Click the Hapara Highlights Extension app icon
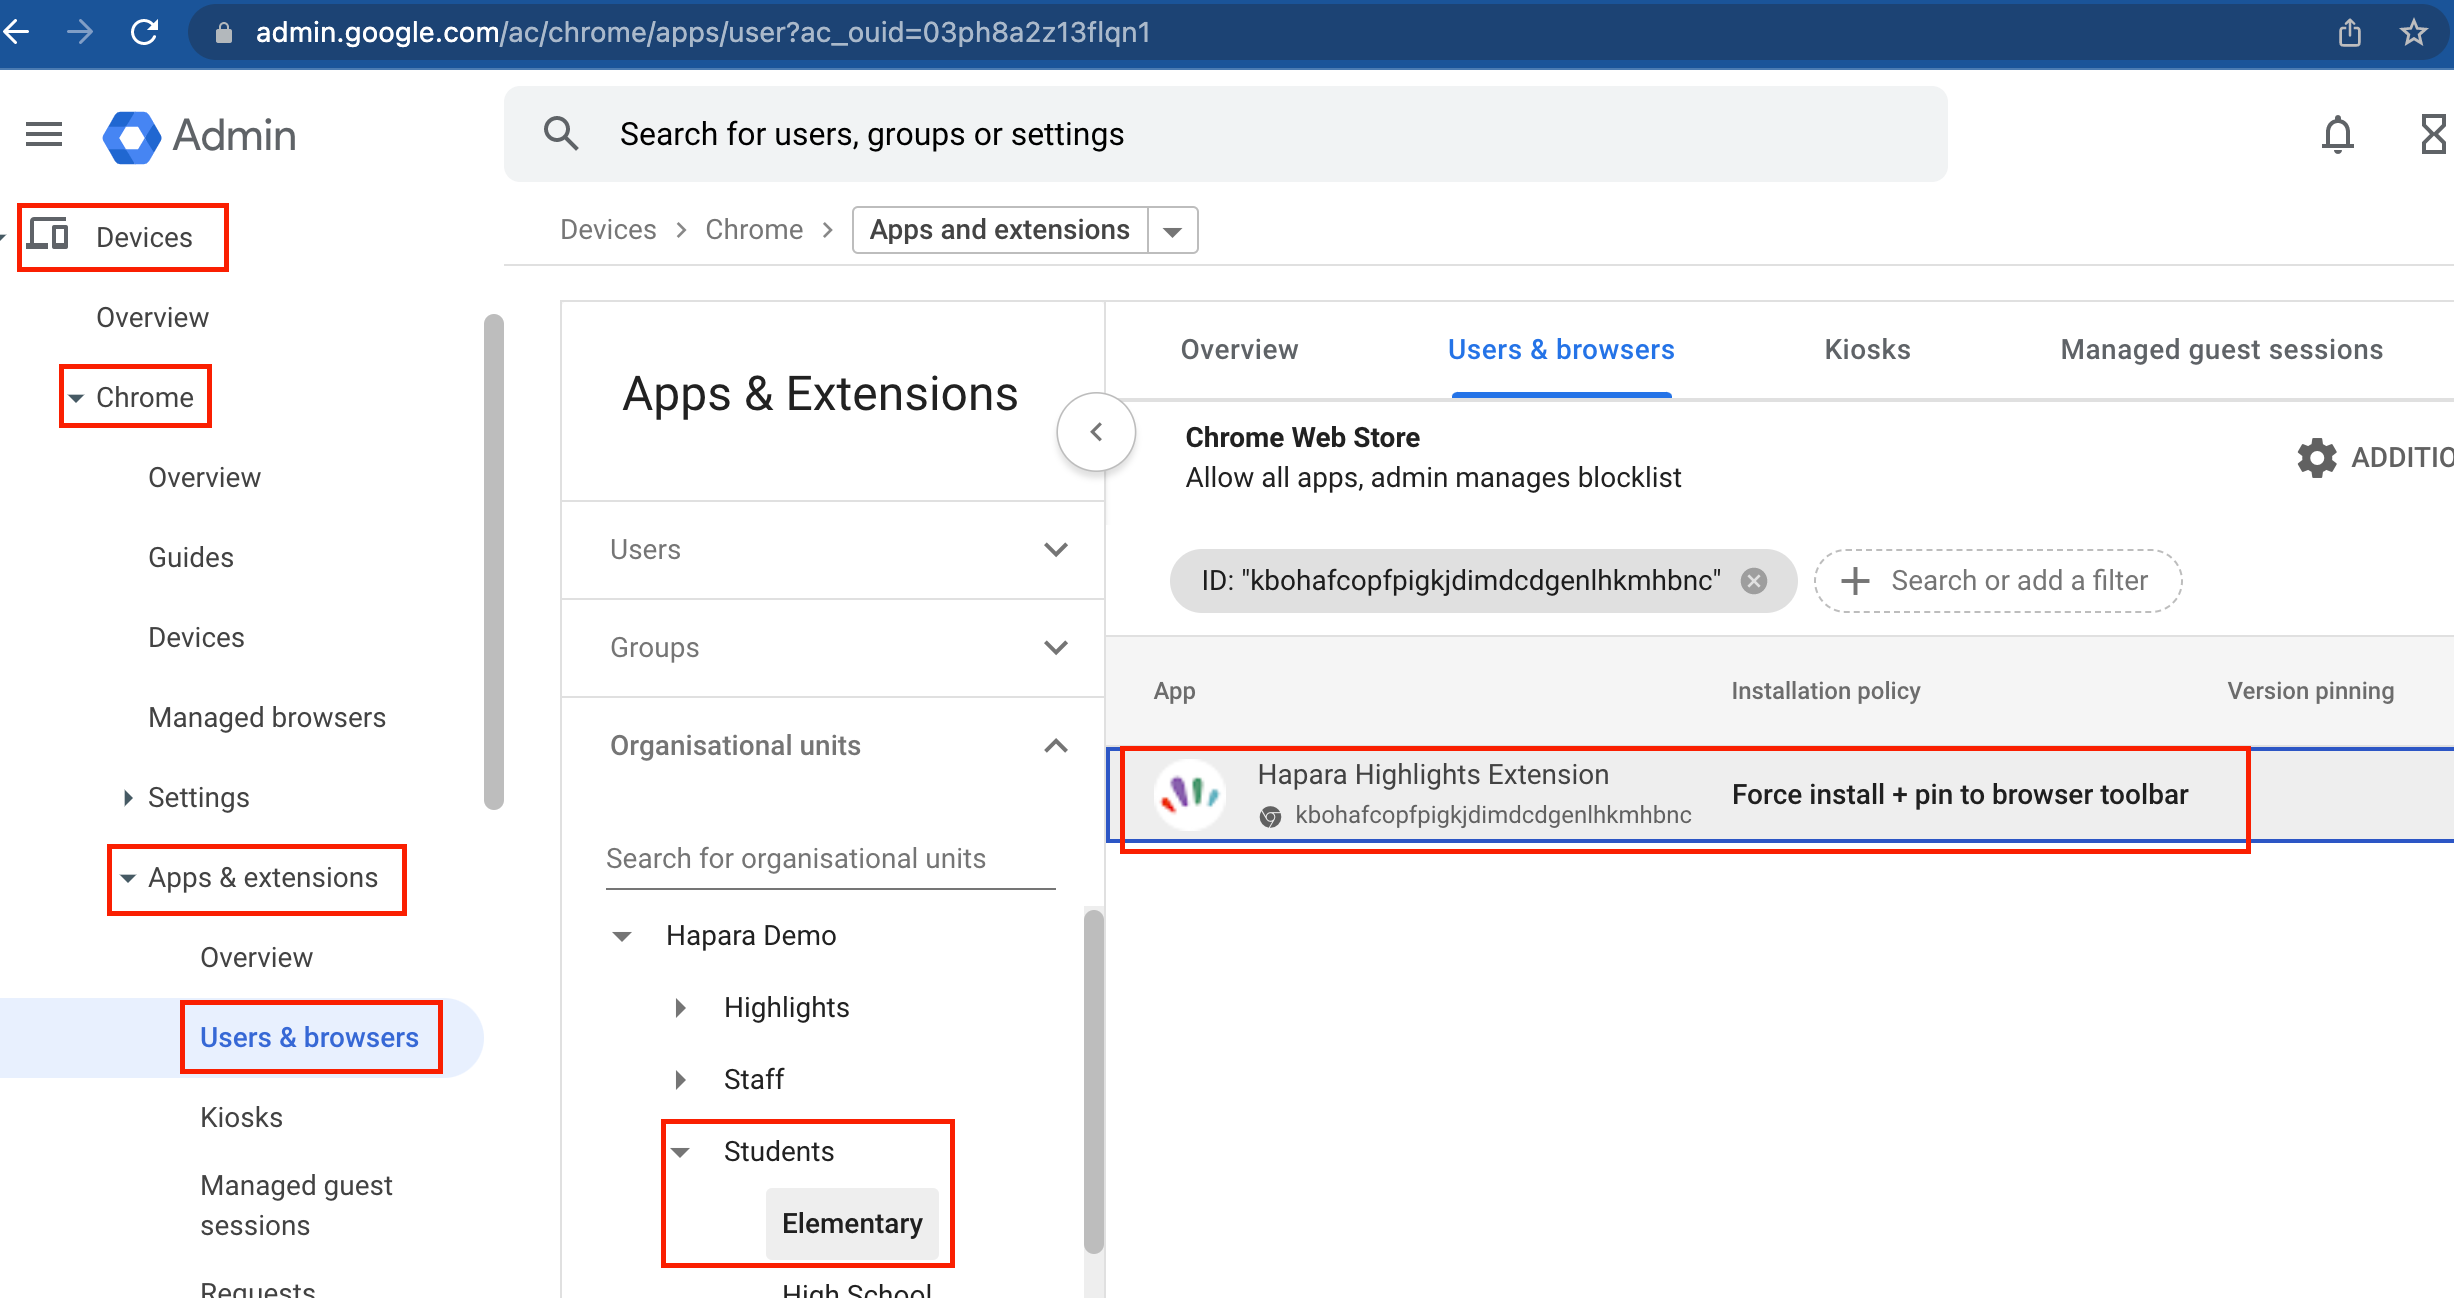This screenshot has height=1298, width=2454. (1190, 793)
